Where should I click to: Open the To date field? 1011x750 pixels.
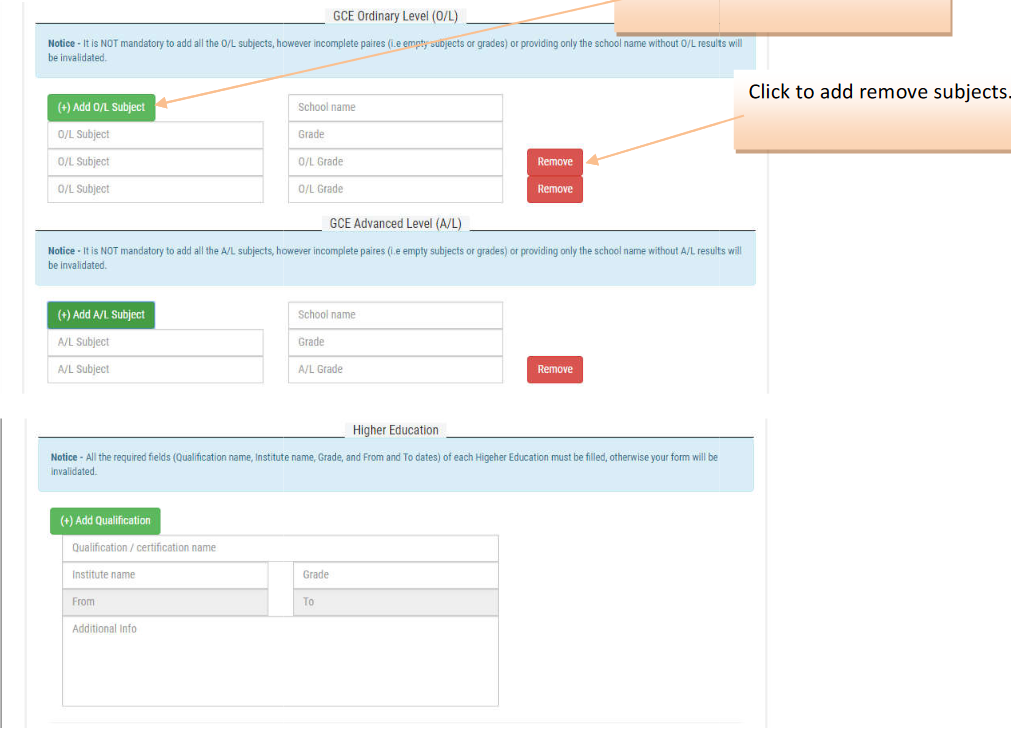(396, 602)
